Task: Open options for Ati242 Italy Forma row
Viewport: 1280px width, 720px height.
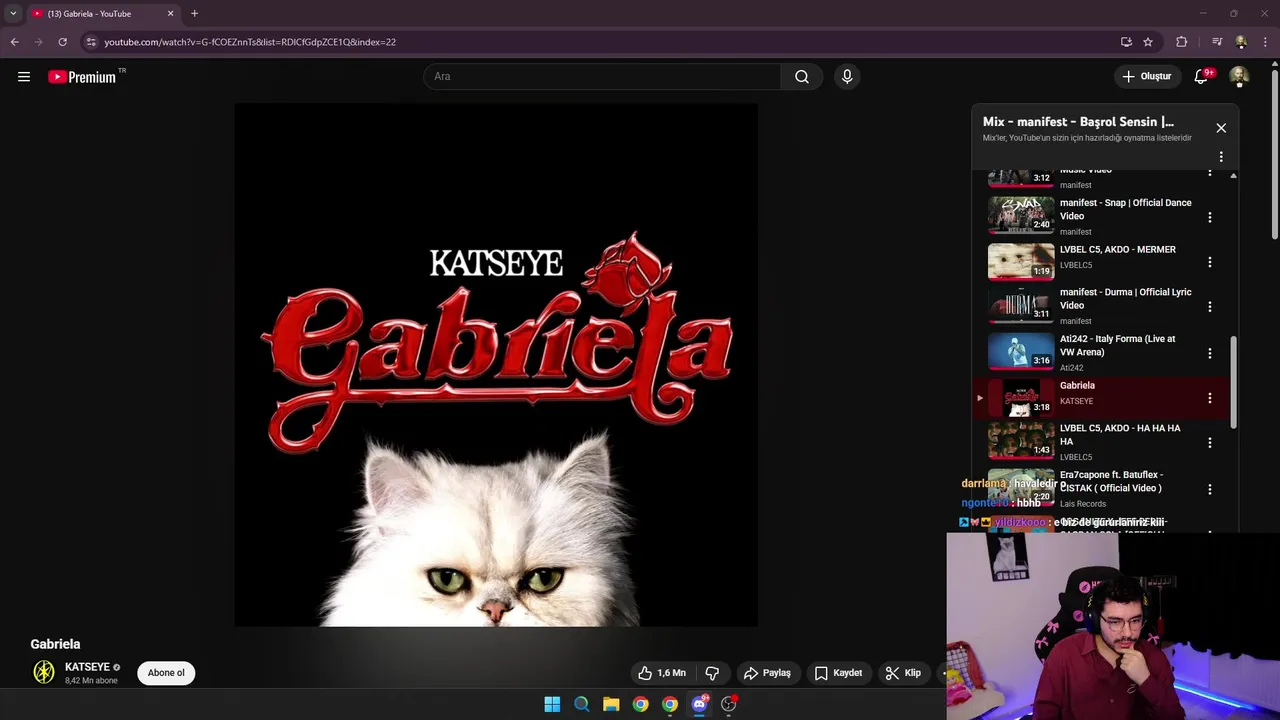Action: (x=1210, y=353)
